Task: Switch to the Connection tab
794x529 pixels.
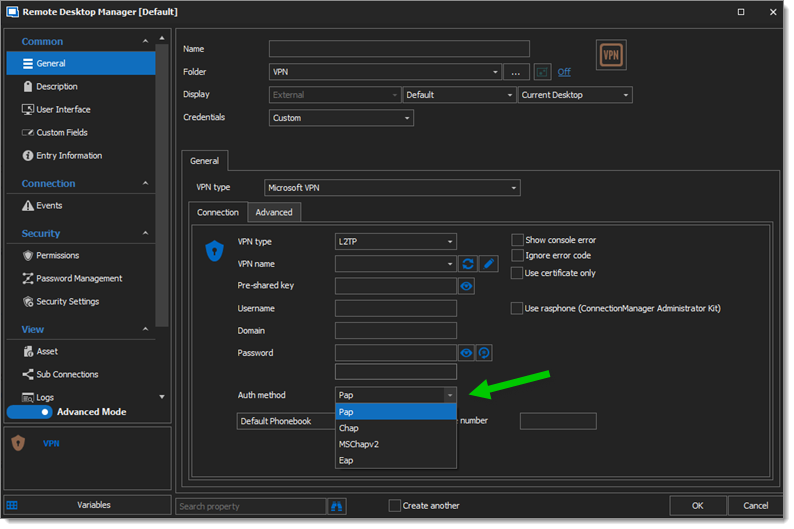Action: [x=218, y=213]
